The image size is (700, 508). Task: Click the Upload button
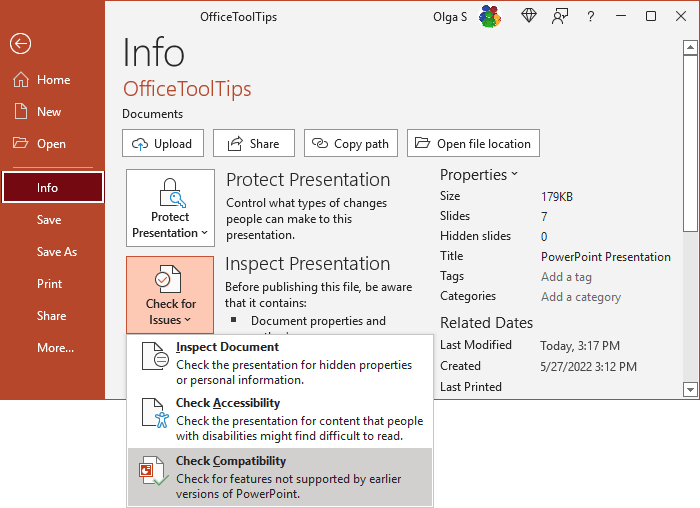coord(163,143)
